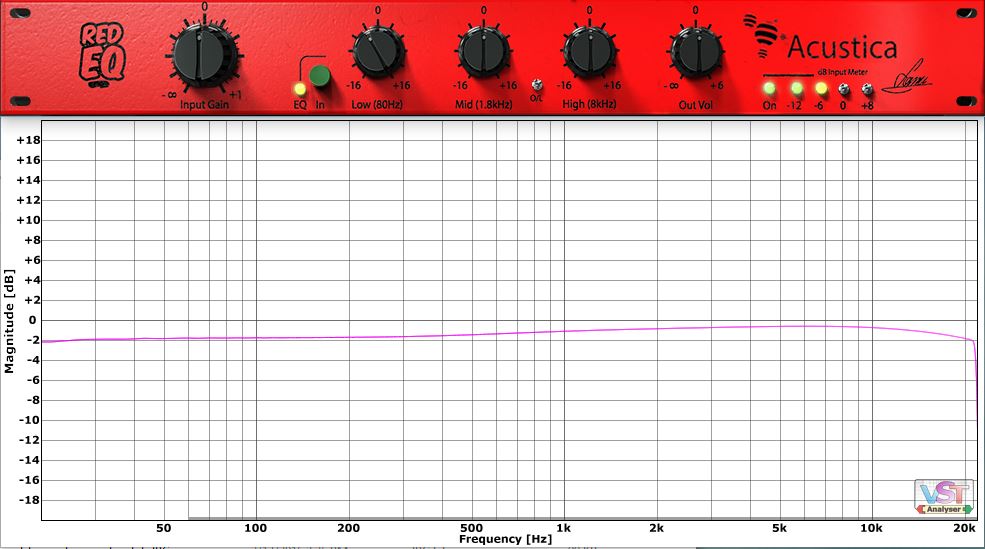Click the '50' frequency axis label
985x549 pixels.
[163, 528]
